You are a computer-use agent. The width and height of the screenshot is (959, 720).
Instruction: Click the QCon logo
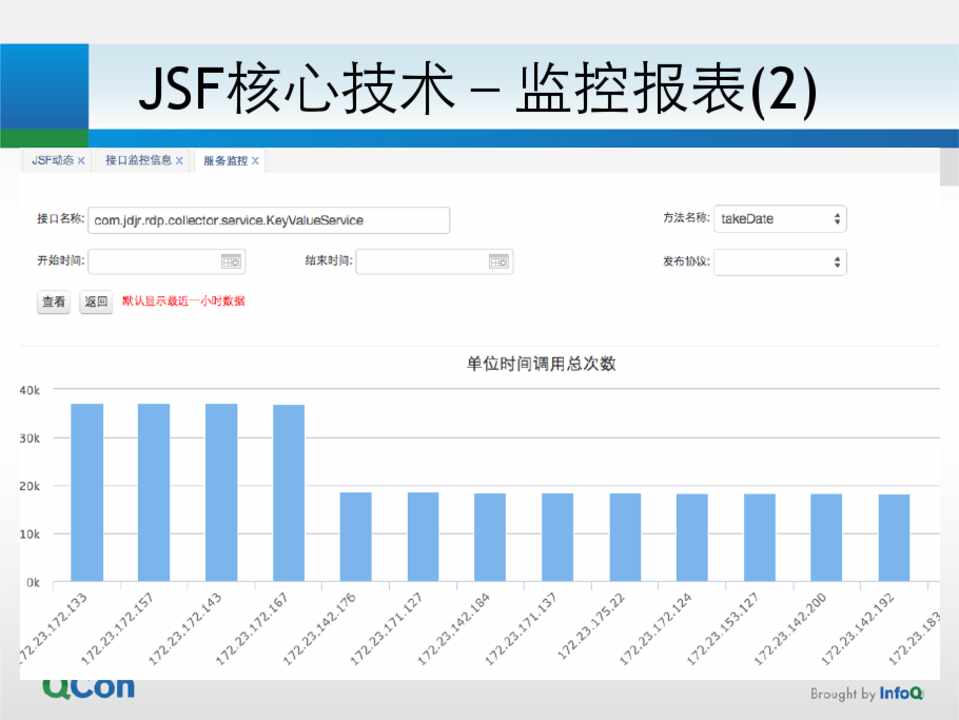tap(88, 688)
